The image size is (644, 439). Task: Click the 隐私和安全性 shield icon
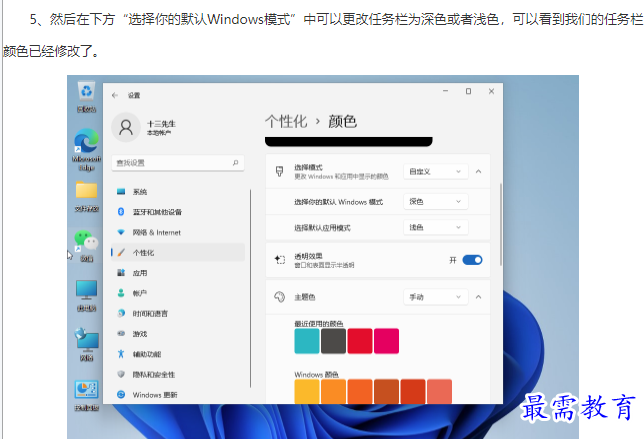(x=121, y=374)
